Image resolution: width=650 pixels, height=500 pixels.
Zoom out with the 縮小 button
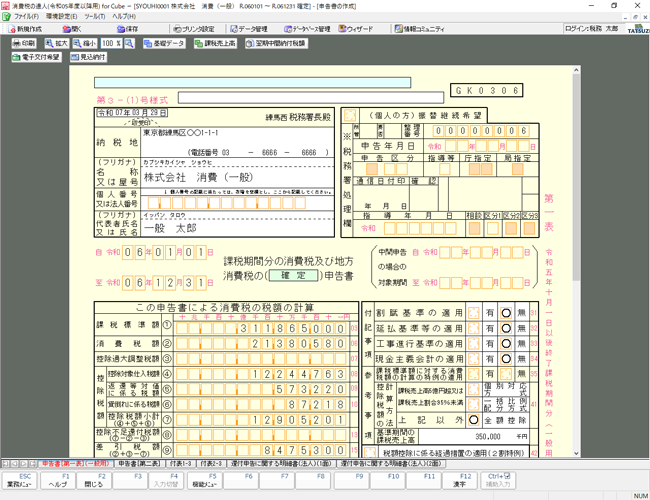85,43
